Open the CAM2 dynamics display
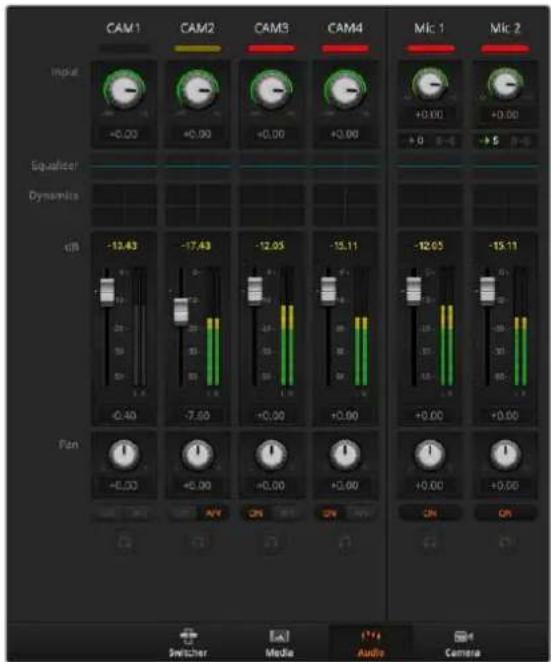The height and width of the screenshot is (662, 551). coord(198,204)
